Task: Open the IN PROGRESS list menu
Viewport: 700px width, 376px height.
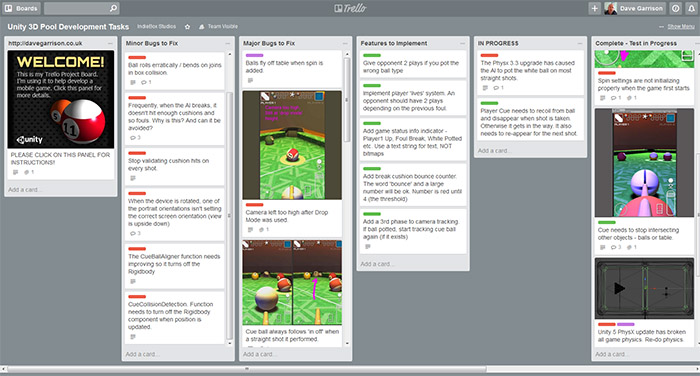Action: point(580,43)
